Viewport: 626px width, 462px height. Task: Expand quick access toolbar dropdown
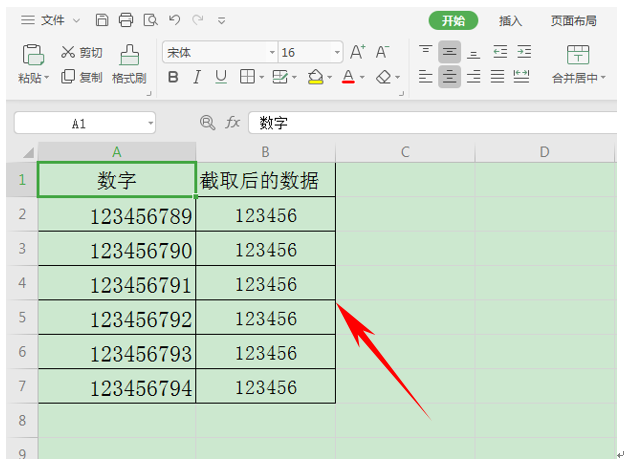(221, 20)
